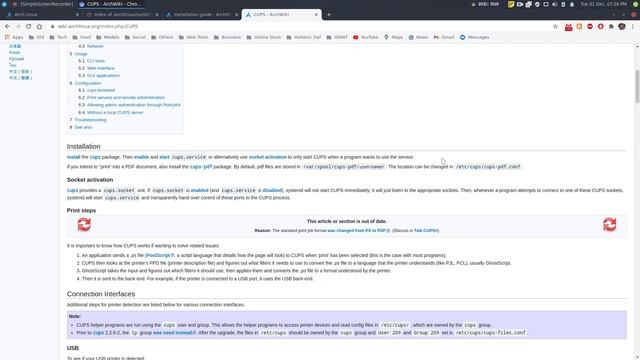Follow the socket activation link in Installation
Viewport: 640px width, 360px height.
(268, 157)
